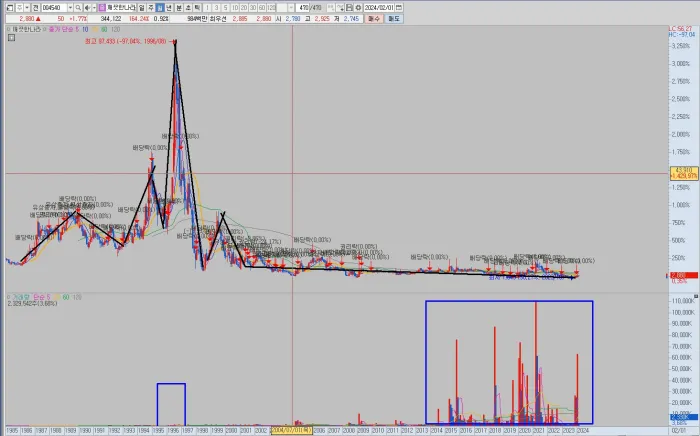The height and width of the screenshot is (436, 700).
Task: Open the calendar date picker icon
Action: point(399,8)
